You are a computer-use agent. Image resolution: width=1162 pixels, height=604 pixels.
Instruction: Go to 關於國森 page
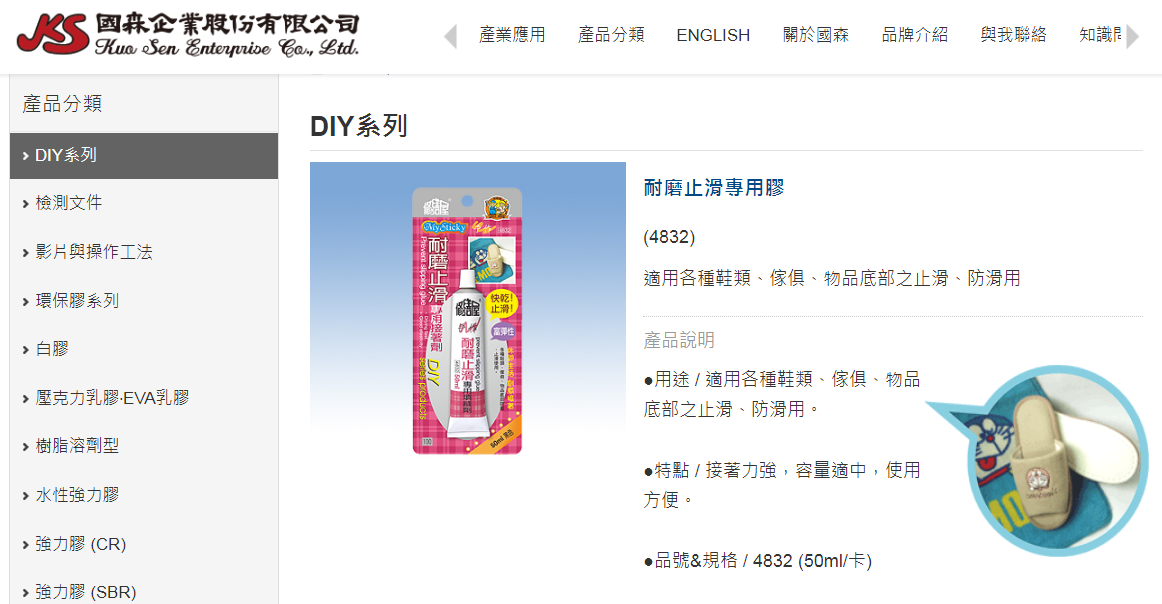pos(816,35)
